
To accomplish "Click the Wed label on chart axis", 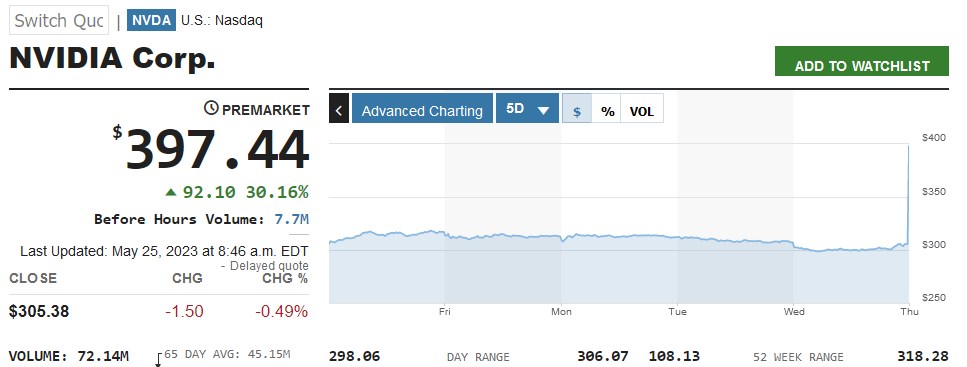I will coord(794,311).
